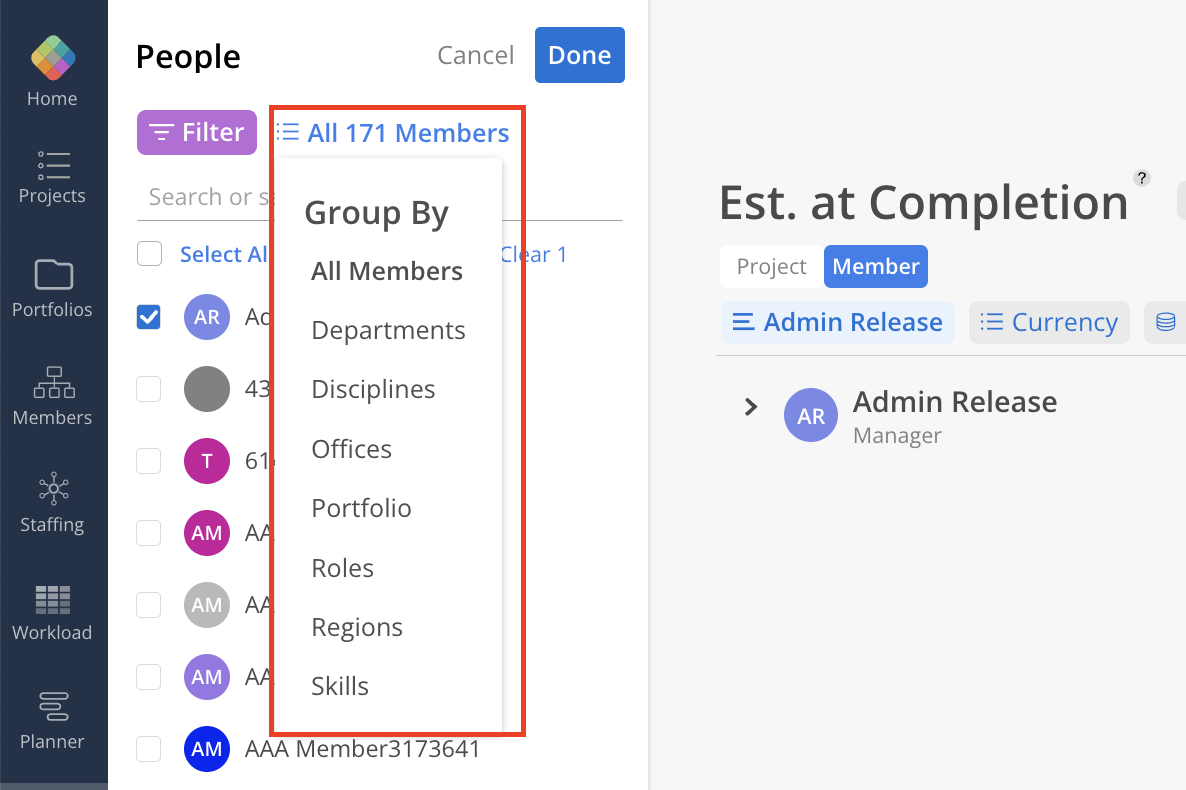Open the Members org chart icon
This screenshot has height=790, width=1186.
coord(53,383)
